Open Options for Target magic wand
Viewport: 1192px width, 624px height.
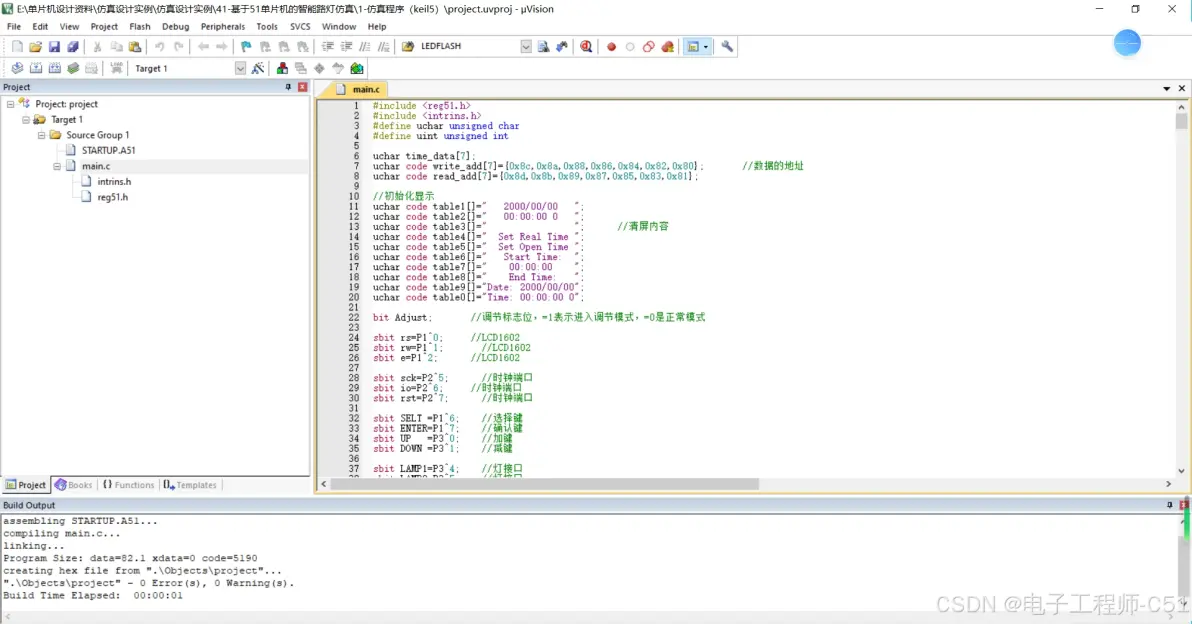tap(258, 68)
